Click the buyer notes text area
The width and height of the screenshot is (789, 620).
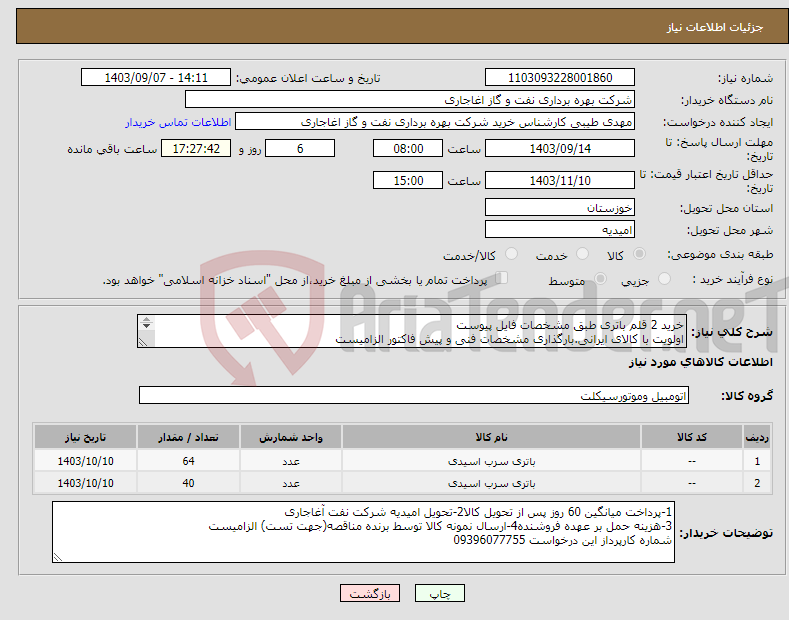(363, 532)
